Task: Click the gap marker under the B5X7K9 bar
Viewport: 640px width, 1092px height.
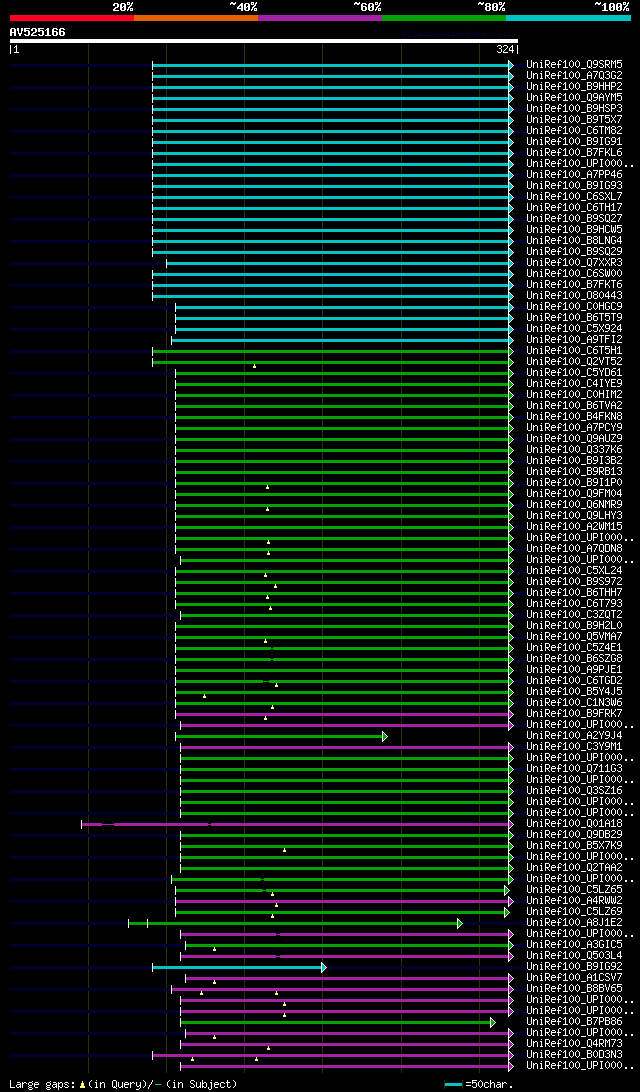Action: (x=284, y=850)
